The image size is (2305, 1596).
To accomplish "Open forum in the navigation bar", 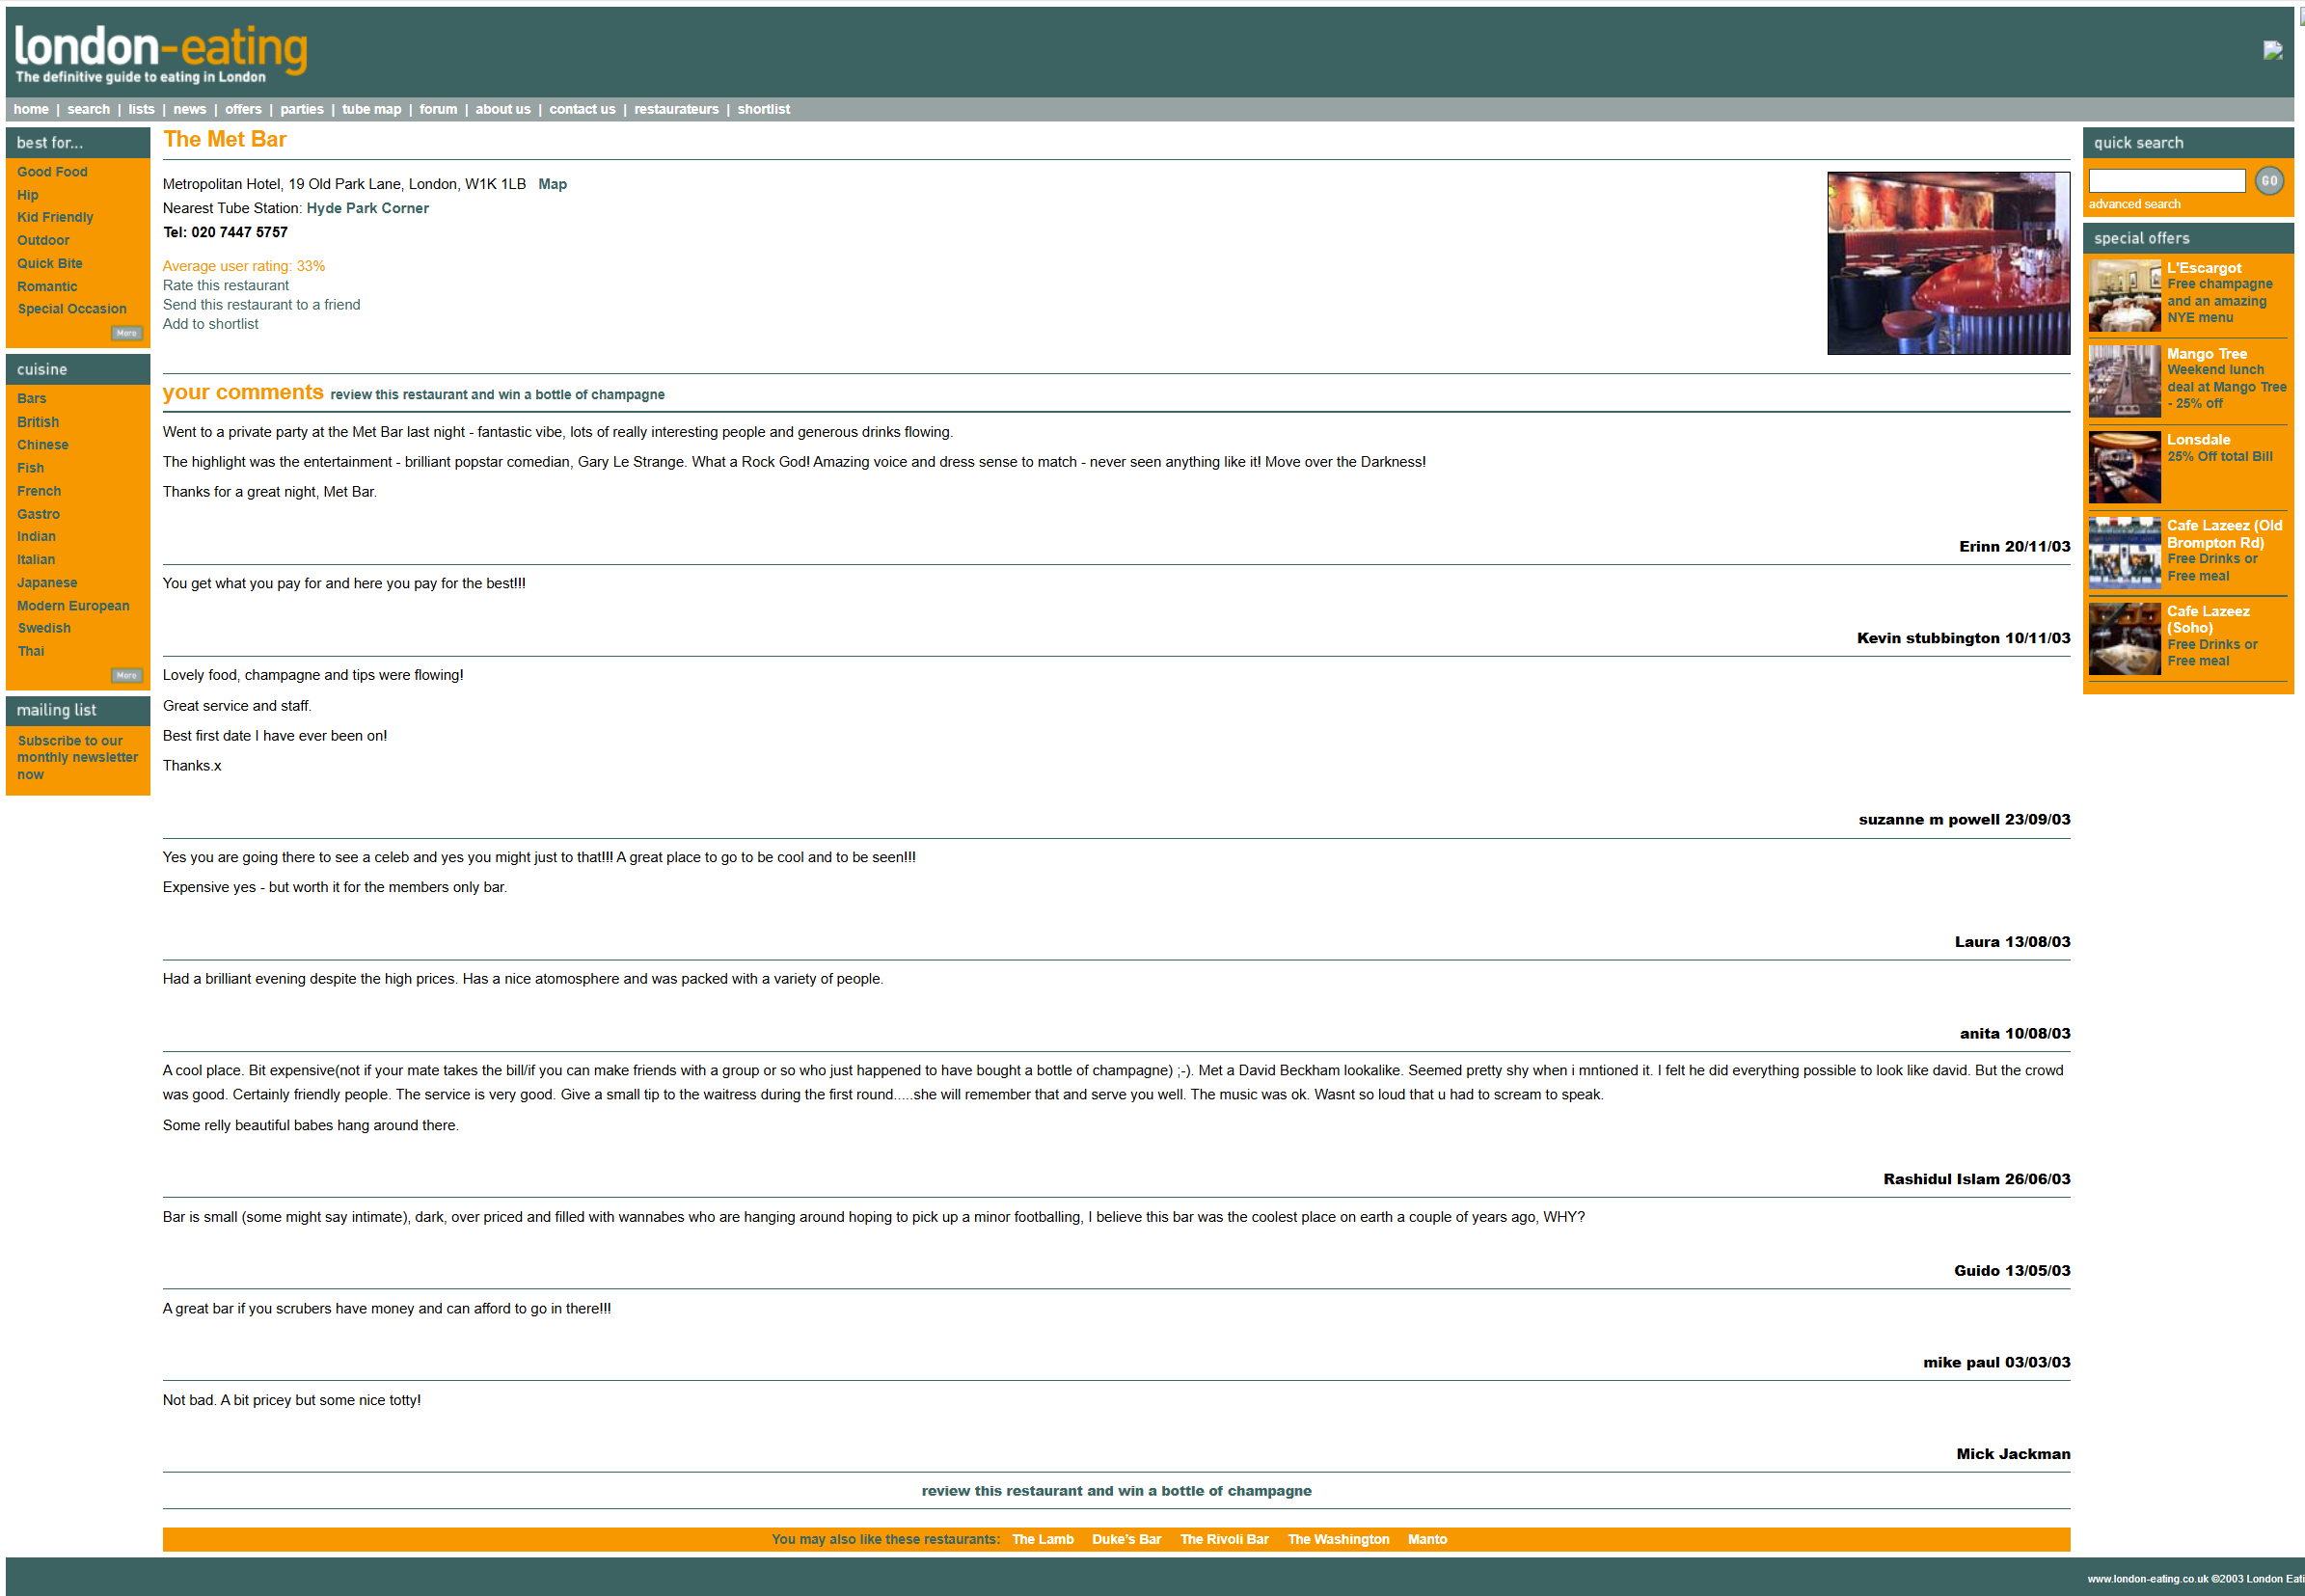I will point(438,109).
